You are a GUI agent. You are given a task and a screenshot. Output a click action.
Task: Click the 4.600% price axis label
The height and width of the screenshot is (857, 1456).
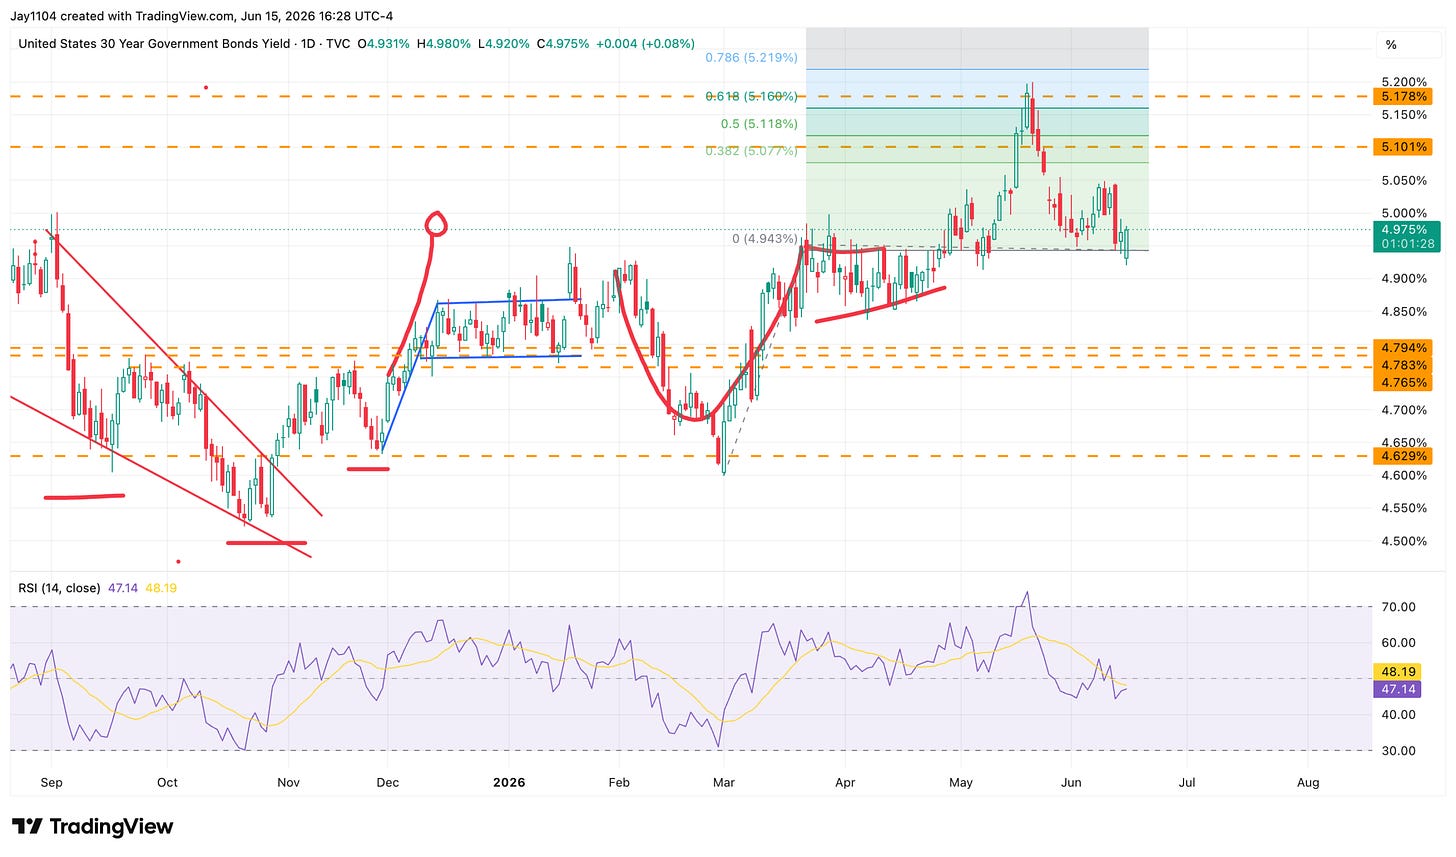tap(1404, 475)
